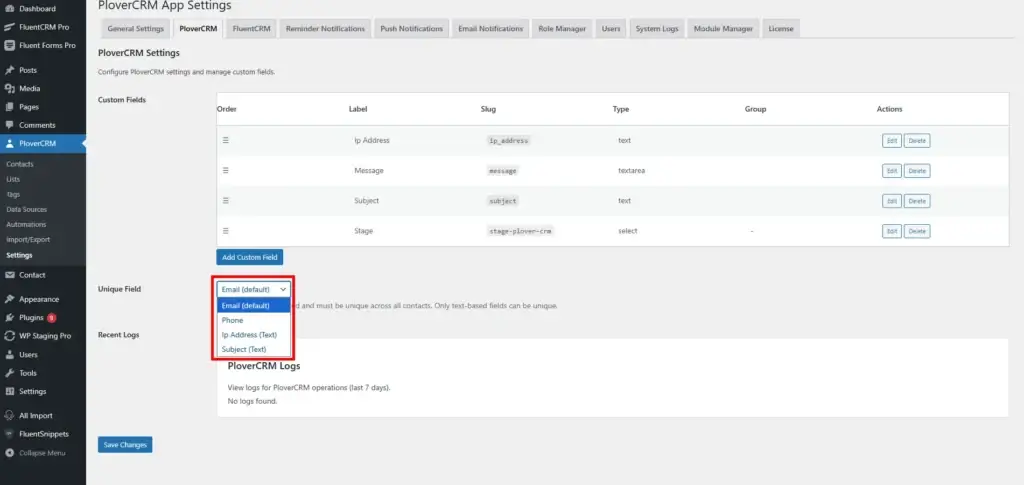Switch to the FluentCRM tab
The width and height of the screenshot is (1024, 485).
pyautogui.click(x=251, y=29)
